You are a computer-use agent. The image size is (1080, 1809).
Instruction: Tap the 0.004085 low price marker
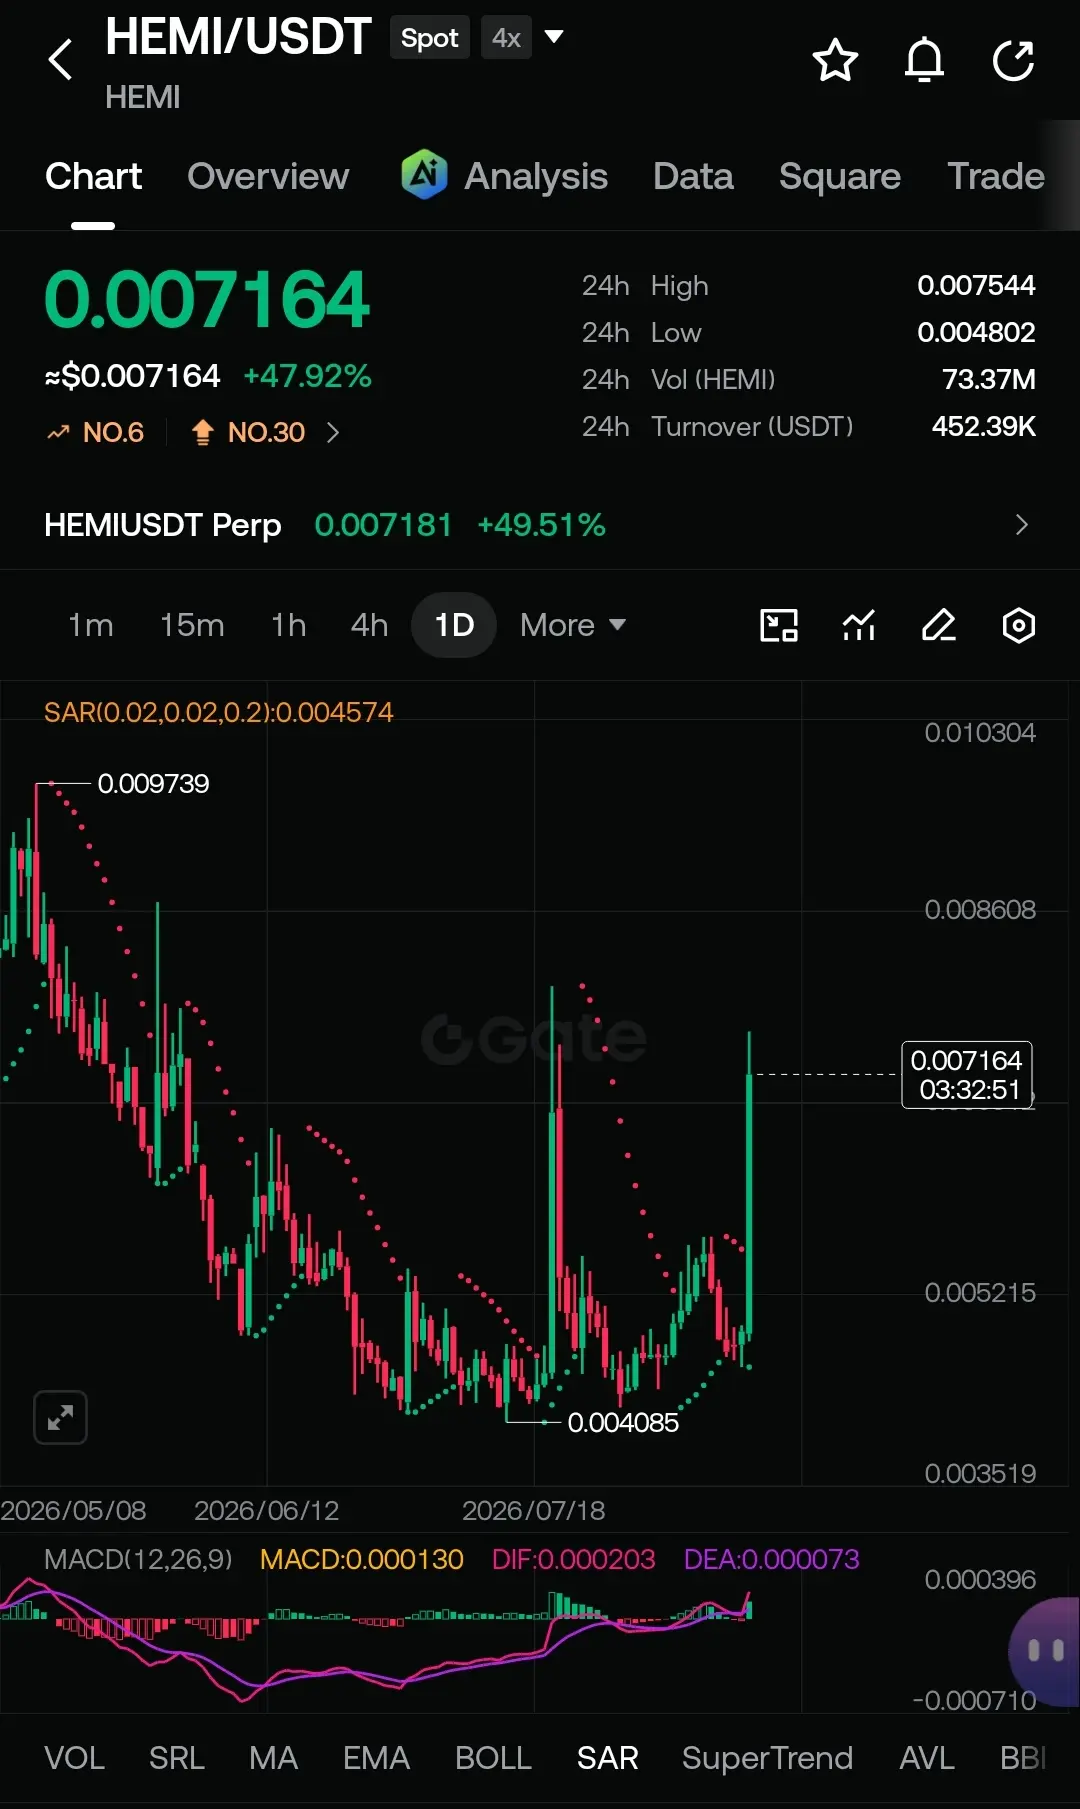(623, 1422)
